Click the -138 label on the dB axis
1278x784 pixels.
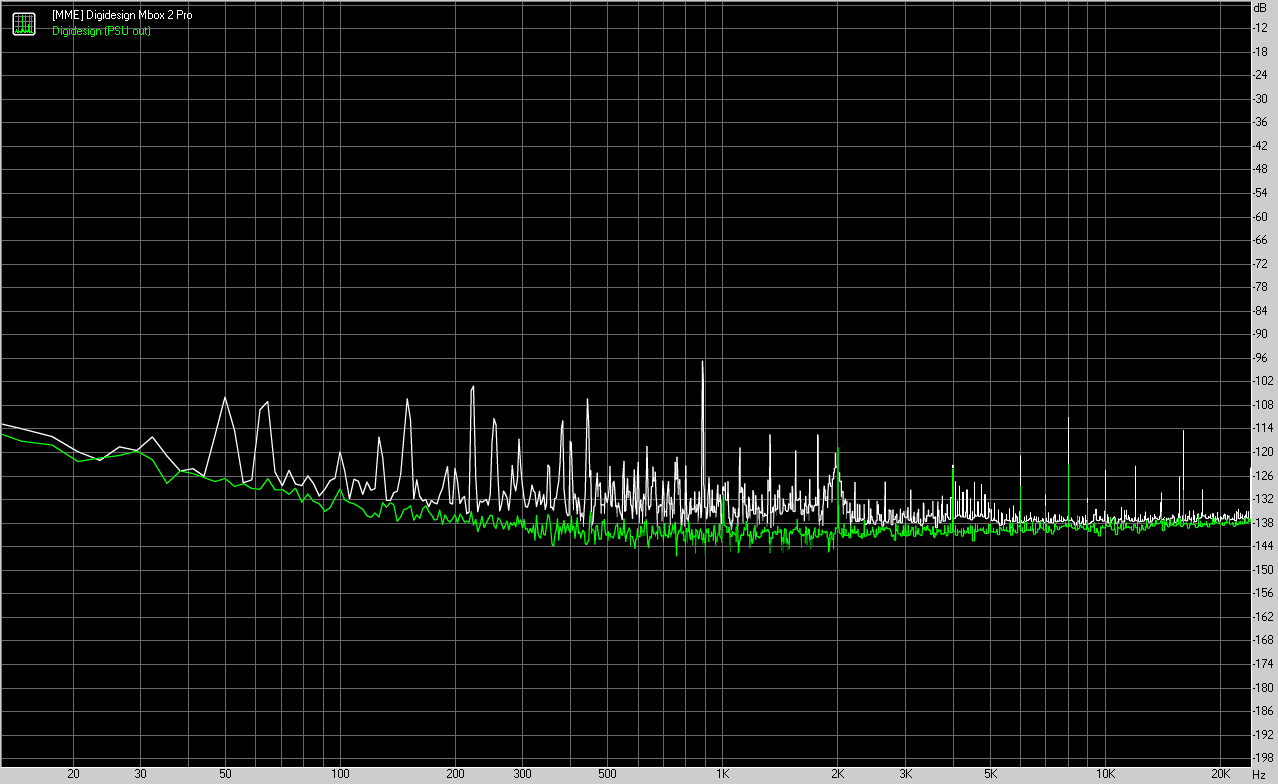1261,522
